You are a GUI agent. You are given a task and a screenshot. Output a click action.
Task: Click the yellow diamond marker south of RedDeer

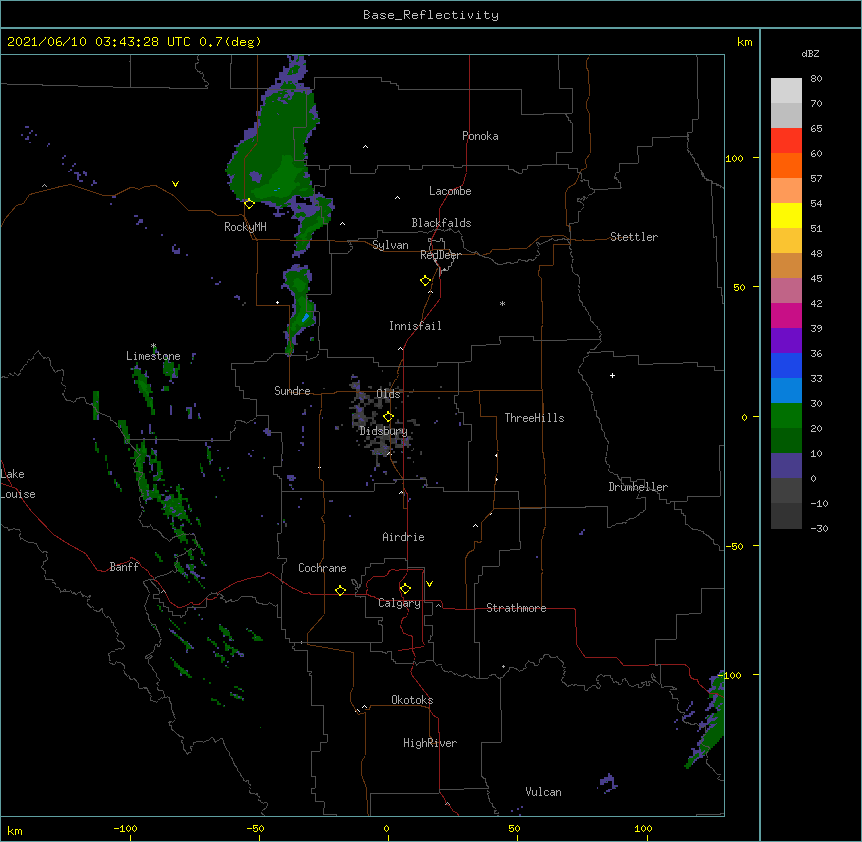425,281
